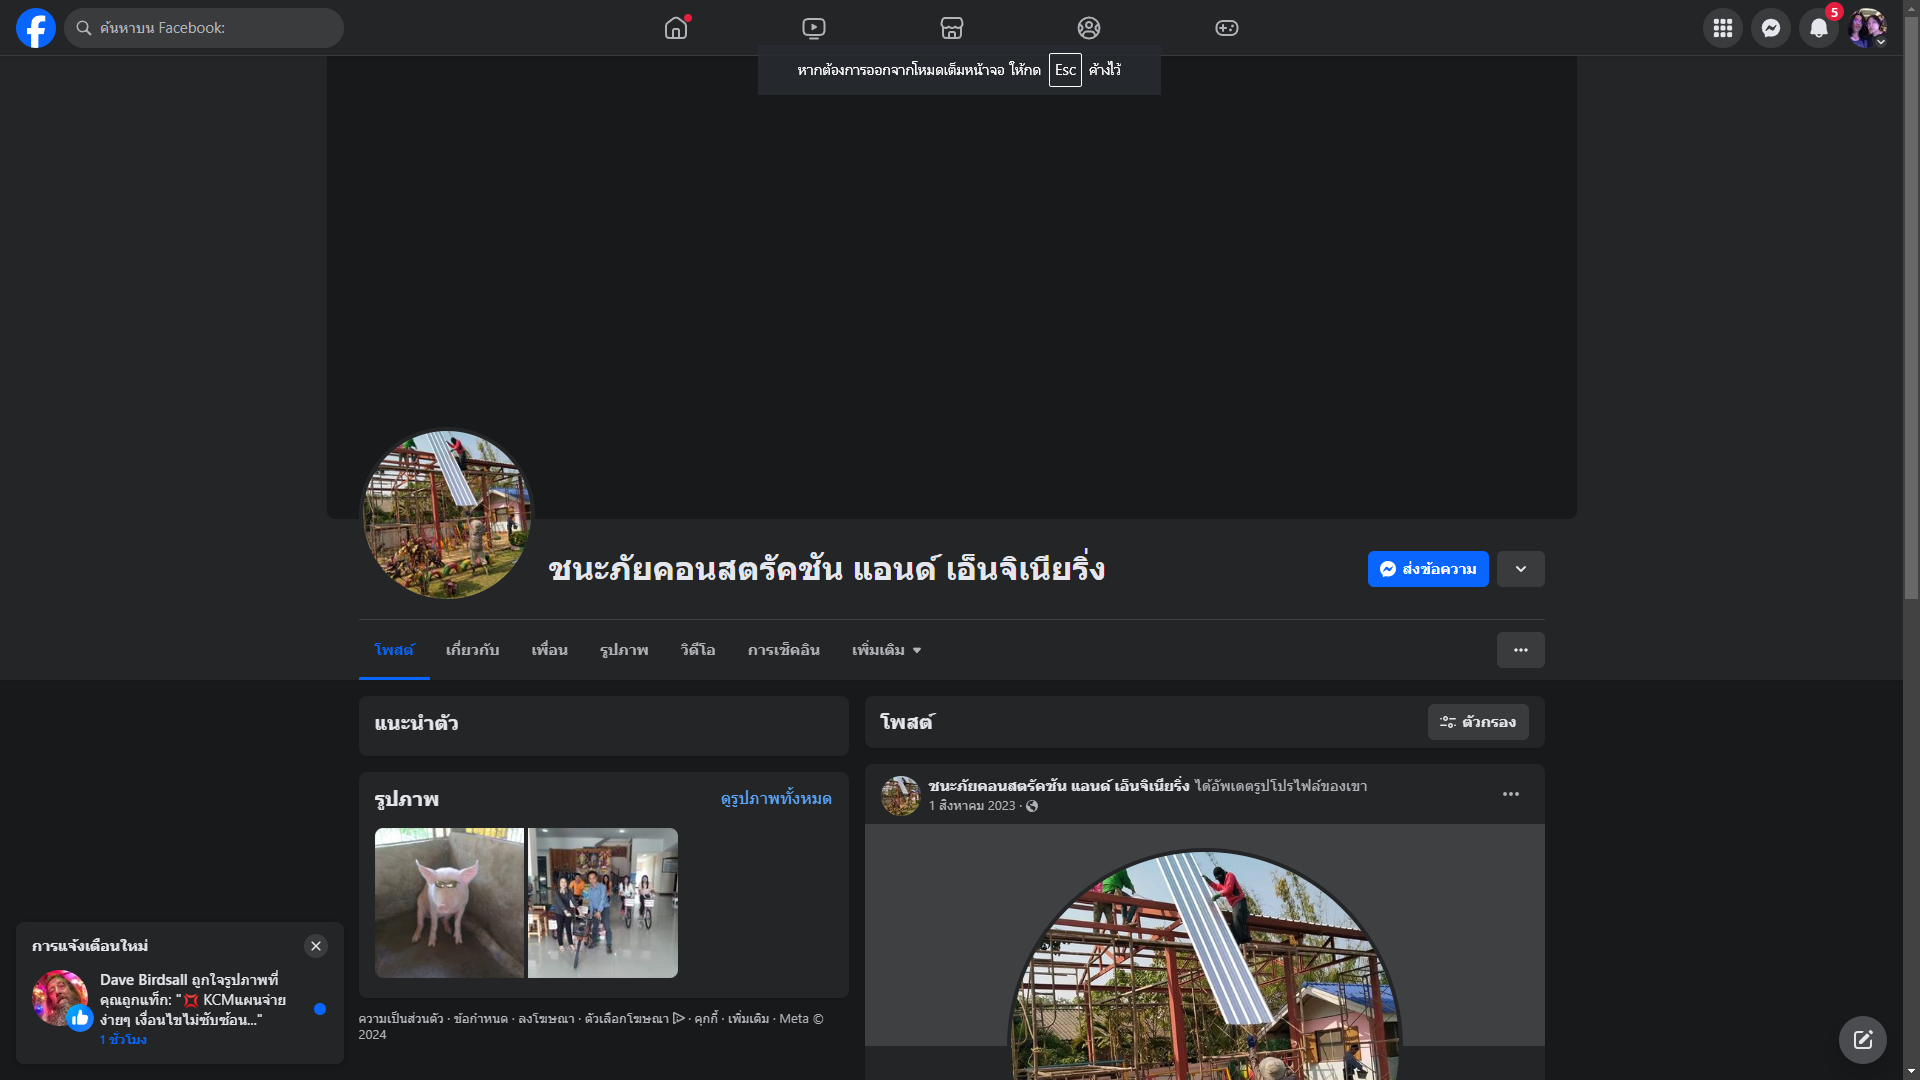This screenshot has width=1920, height=1080.
Task: Click the คุกกี้ footer link
Action: (706, 1019)
